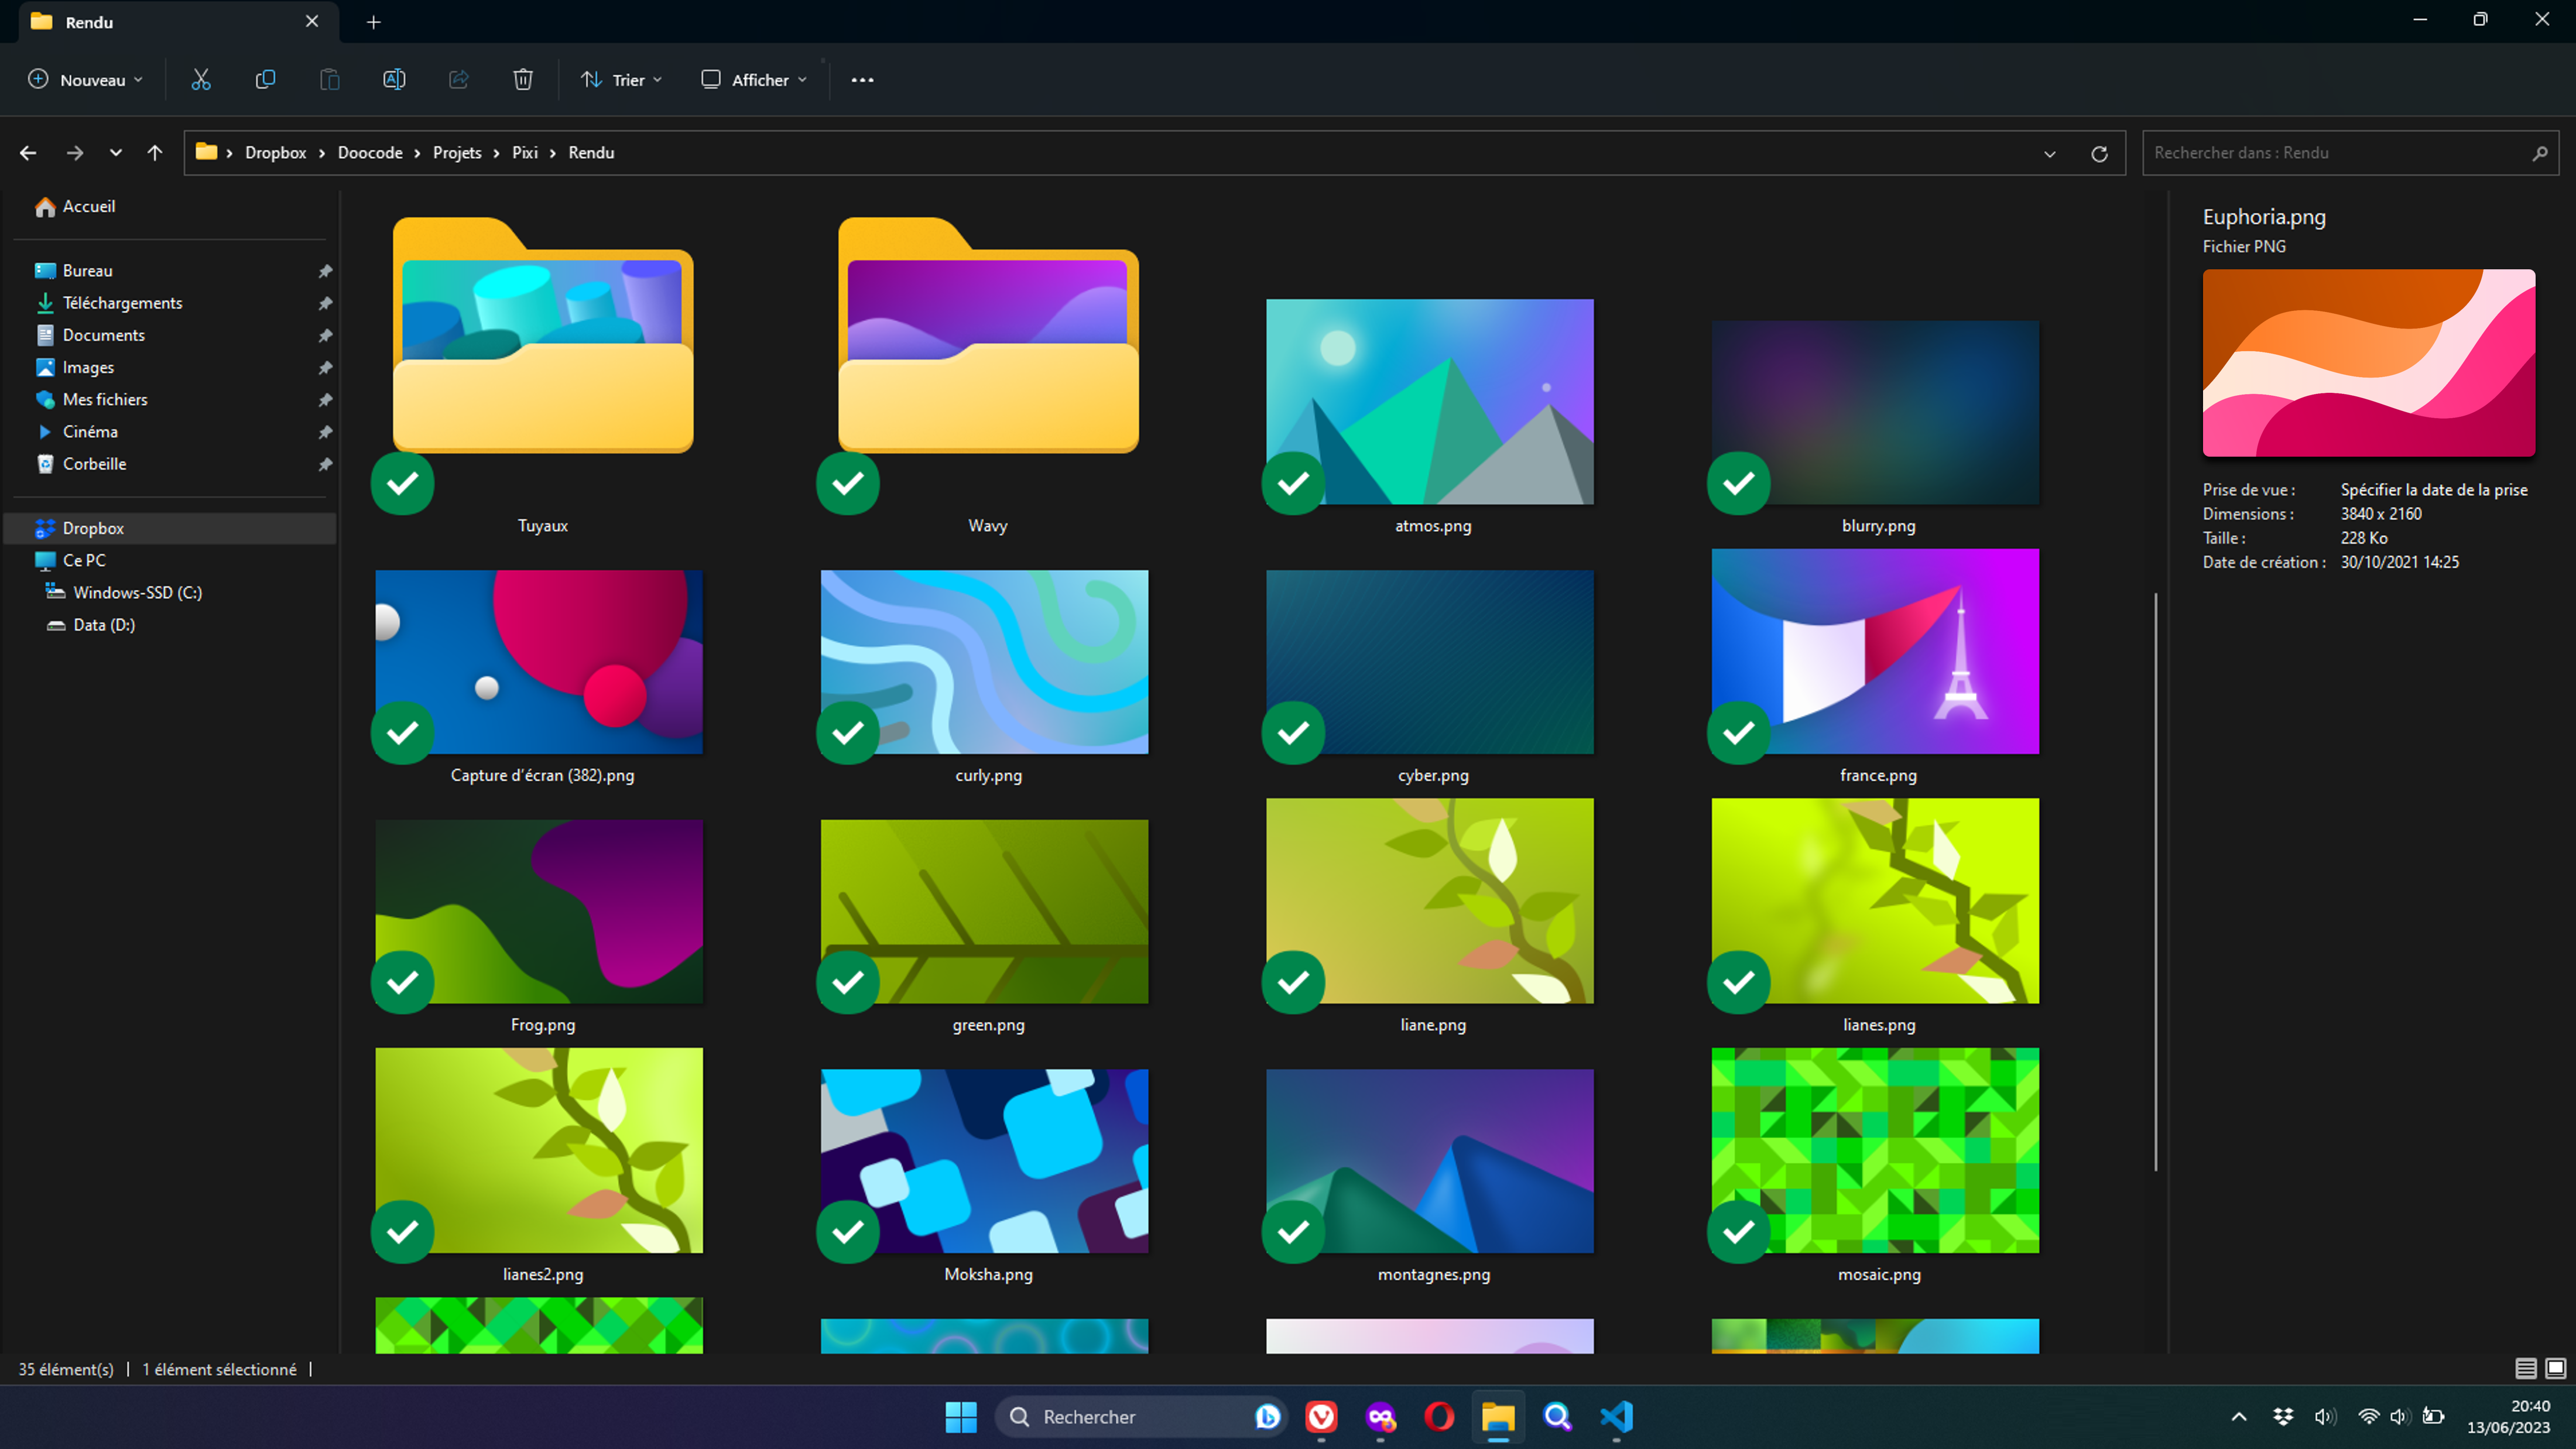This screenshot has width=2576, height=1449.
Task: Toggle large thumbnails view icon in status bar
Action: [x=2555, y=1368]
